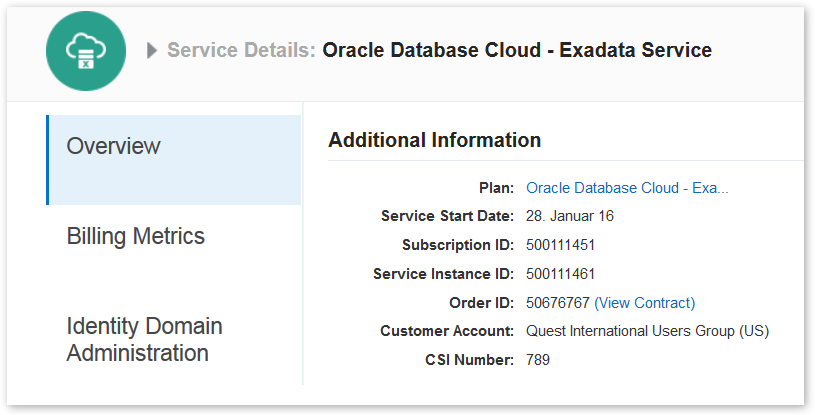
Task: Click Quest International Users Group account name
Action: pos(647,331)
